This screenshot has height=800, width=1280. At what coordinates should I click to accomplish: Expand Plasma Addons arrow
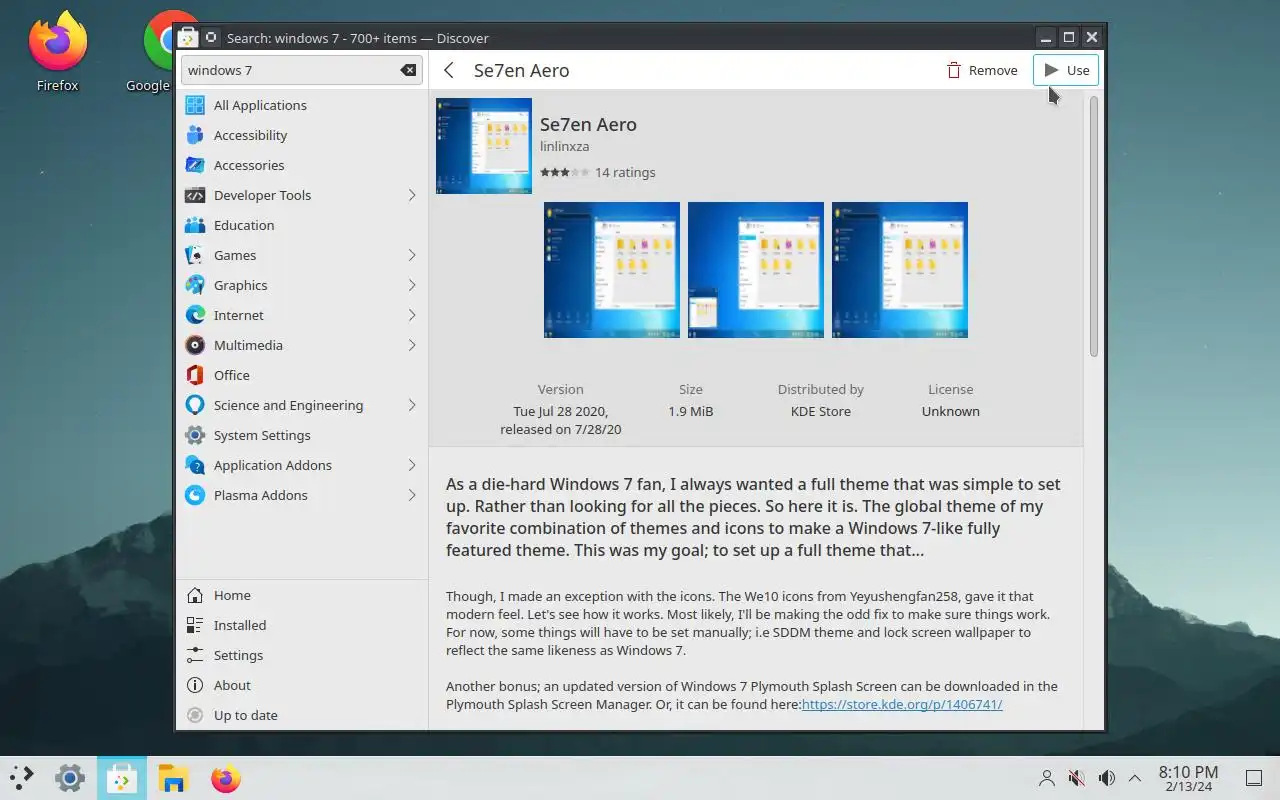tap(411, 495)
